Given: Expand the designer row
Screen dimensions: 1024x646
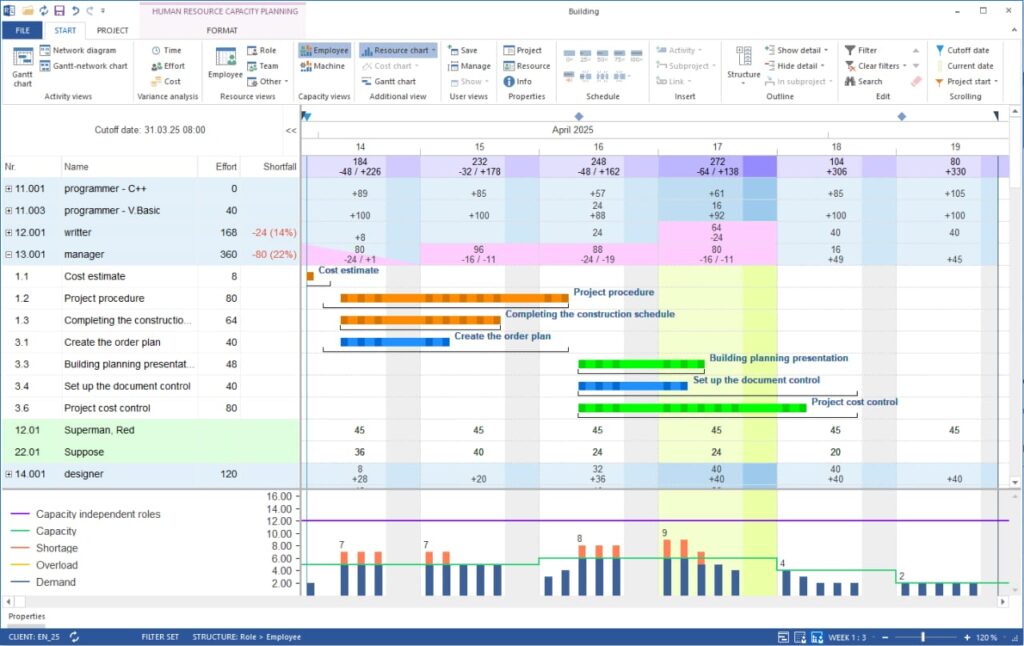Looking at the screenshot, I should 7,474.
